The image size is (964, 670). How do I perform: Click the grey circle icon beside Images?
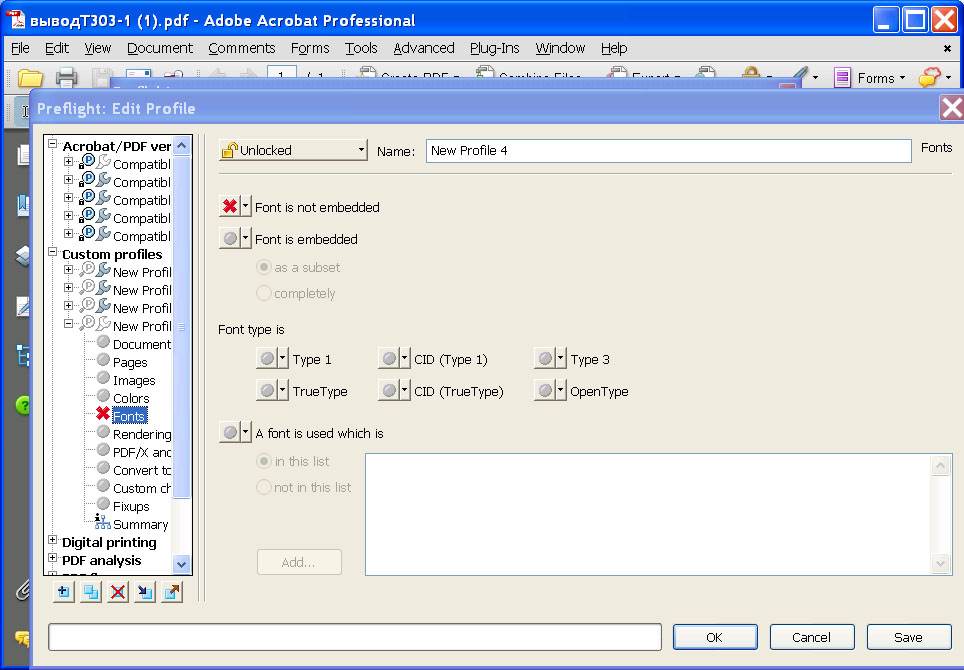(103, 377)
